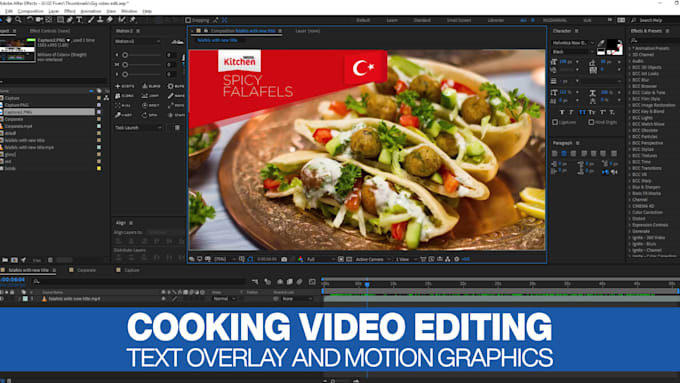Select the Pen tool
680x383 pixels.
coord(69,20)
